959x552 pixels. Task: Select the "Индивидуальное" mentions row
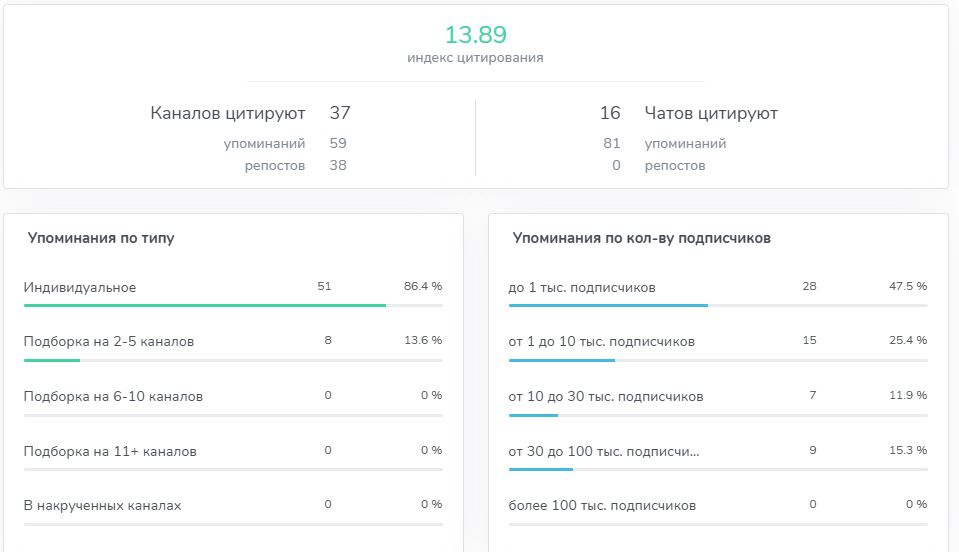pos(80,287)
